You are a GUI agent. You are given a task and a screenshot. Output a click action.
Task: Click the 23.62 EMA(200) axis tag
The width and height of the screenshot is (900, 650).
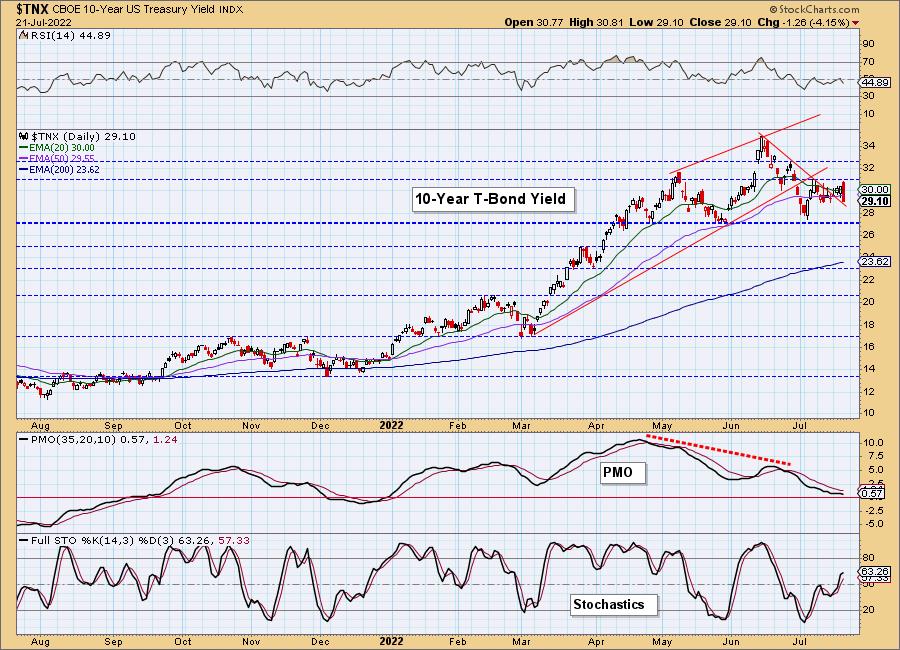click(875, 261)
